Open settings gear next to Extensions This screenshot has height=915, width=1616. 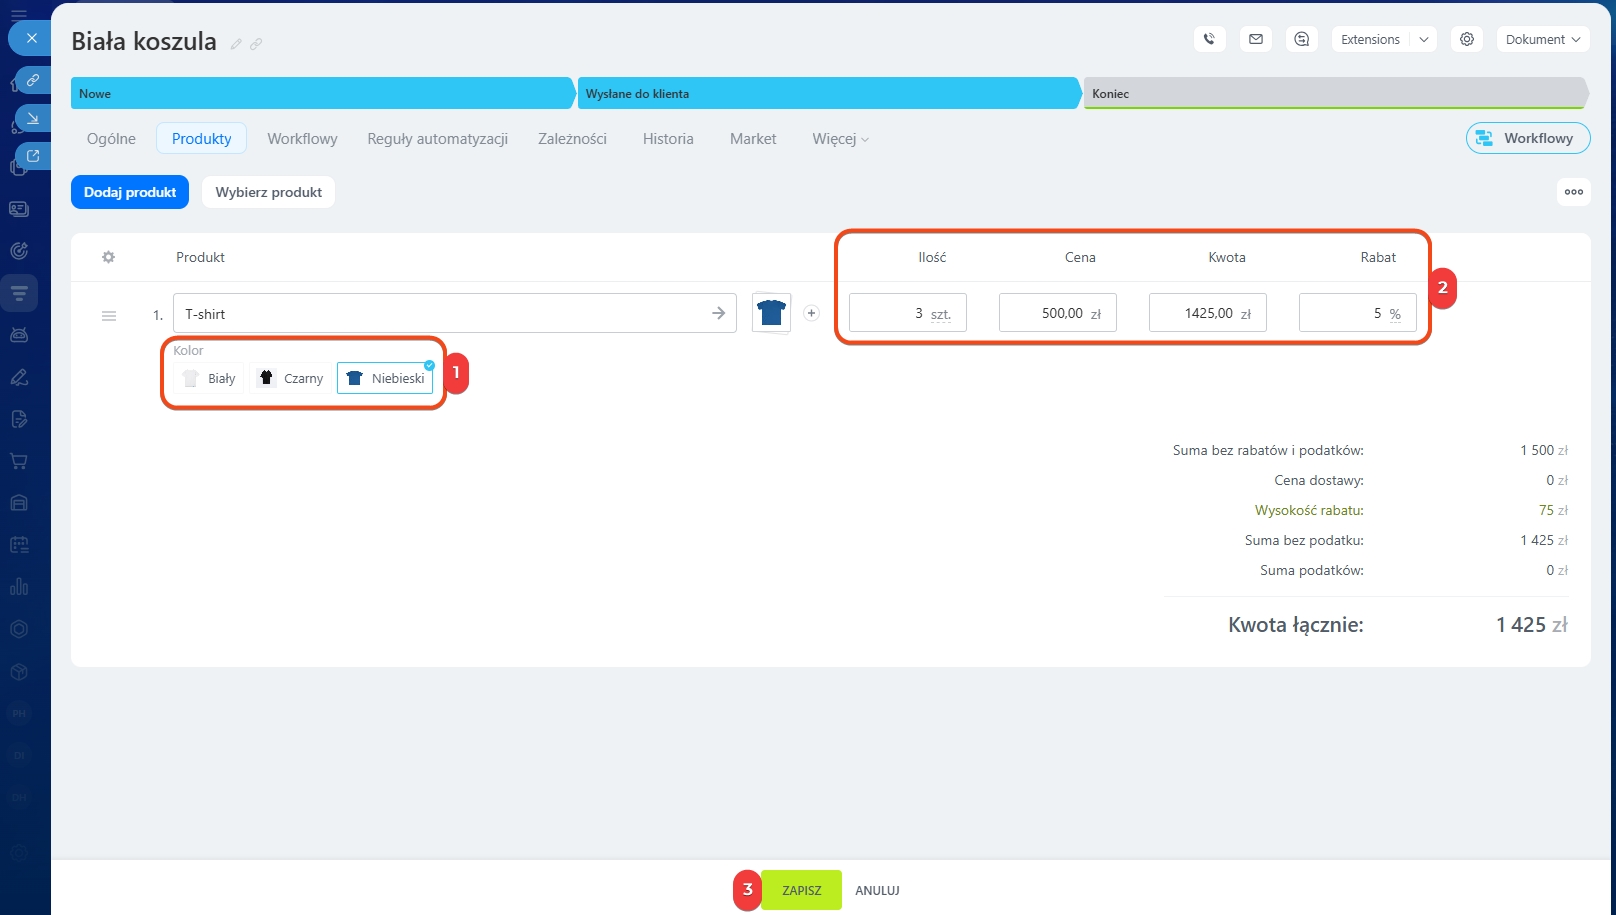click(1467, 39)
